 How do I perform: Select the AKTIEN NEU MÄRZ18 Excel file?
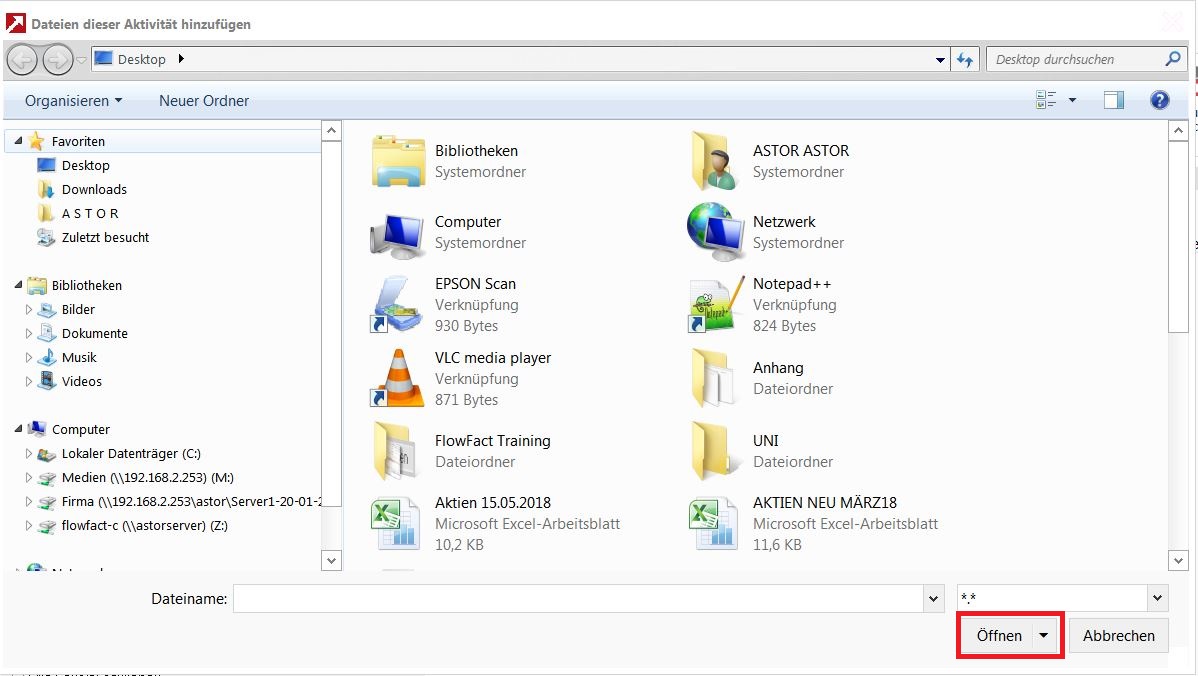[844, 503]
